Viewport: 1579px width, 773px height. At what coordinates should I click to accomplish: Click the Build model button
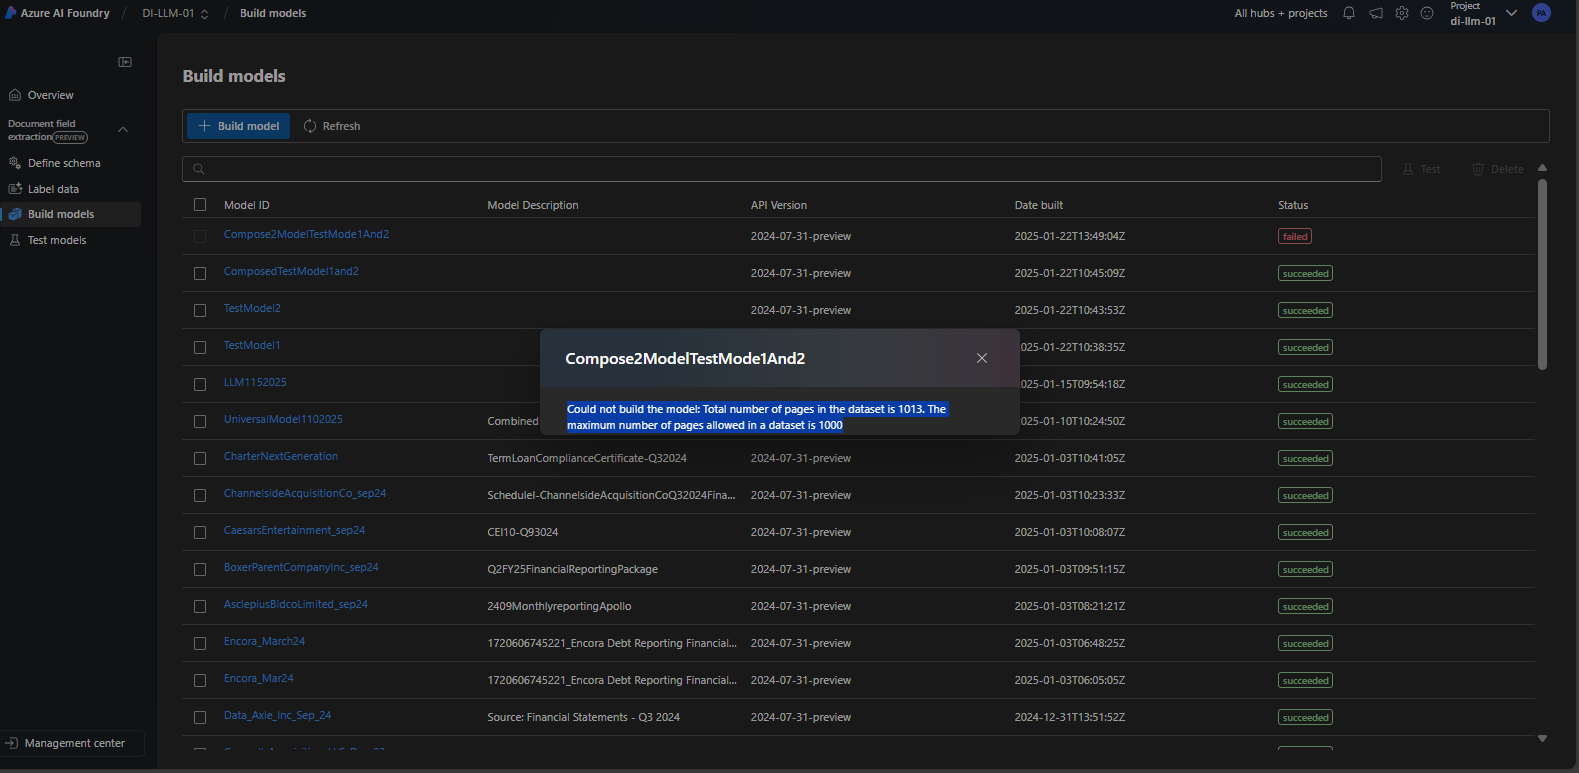point(239,126)
